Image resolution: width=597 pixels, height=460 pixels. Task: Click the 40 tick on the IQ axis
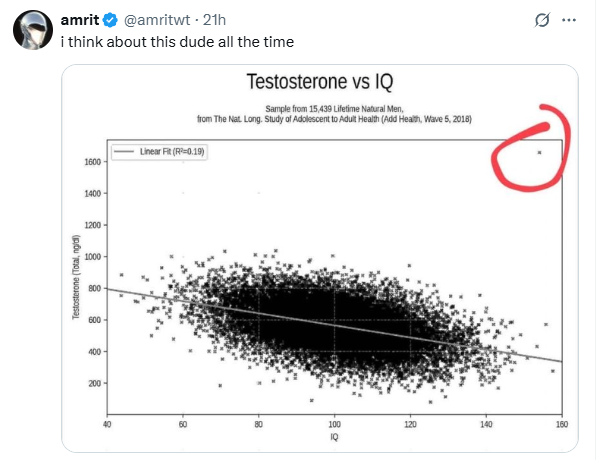(107, 424)
